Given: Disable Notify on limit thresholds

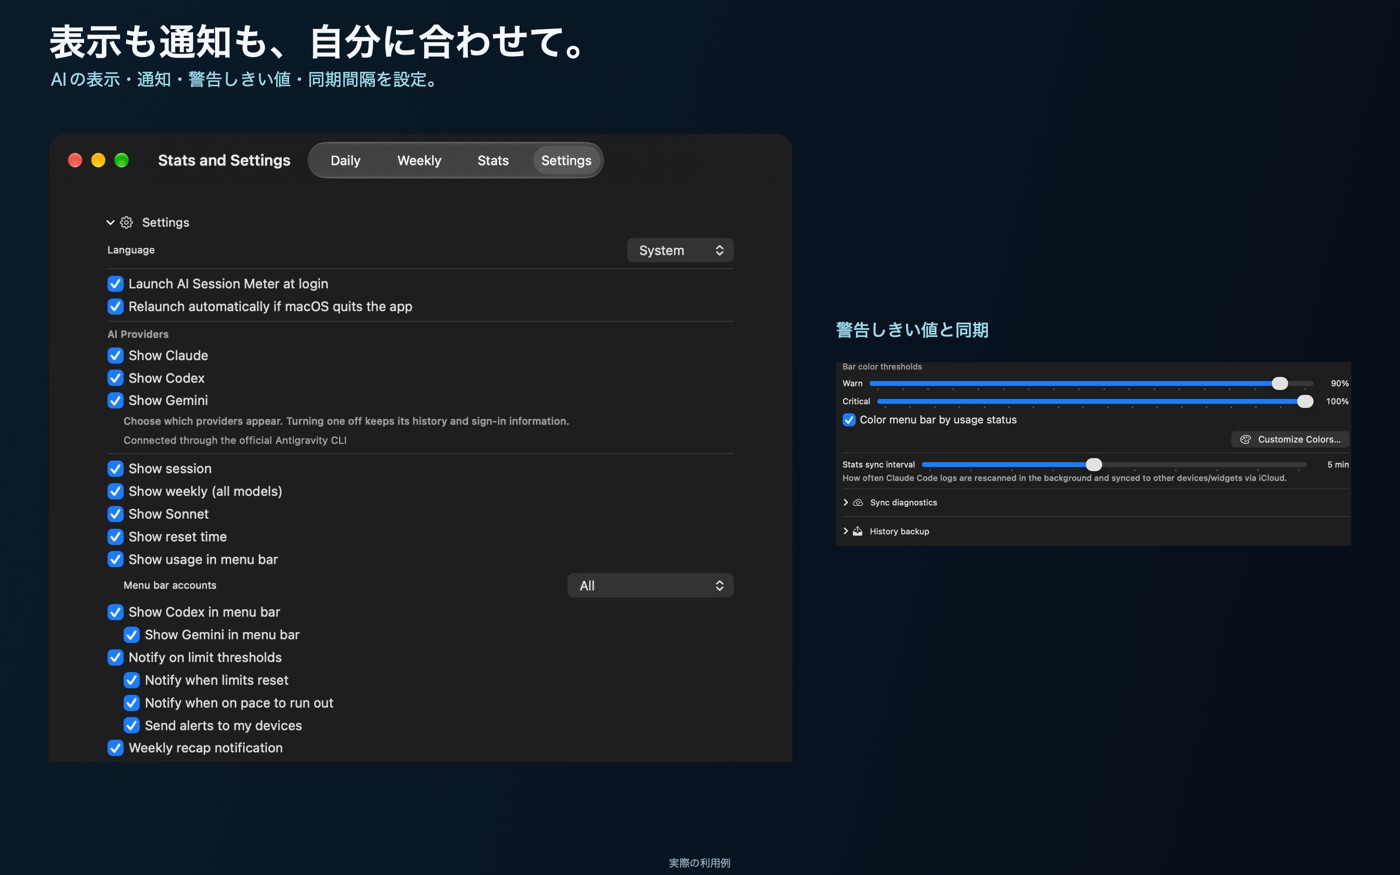Looking at the screenshot, I should coord(115,658).
